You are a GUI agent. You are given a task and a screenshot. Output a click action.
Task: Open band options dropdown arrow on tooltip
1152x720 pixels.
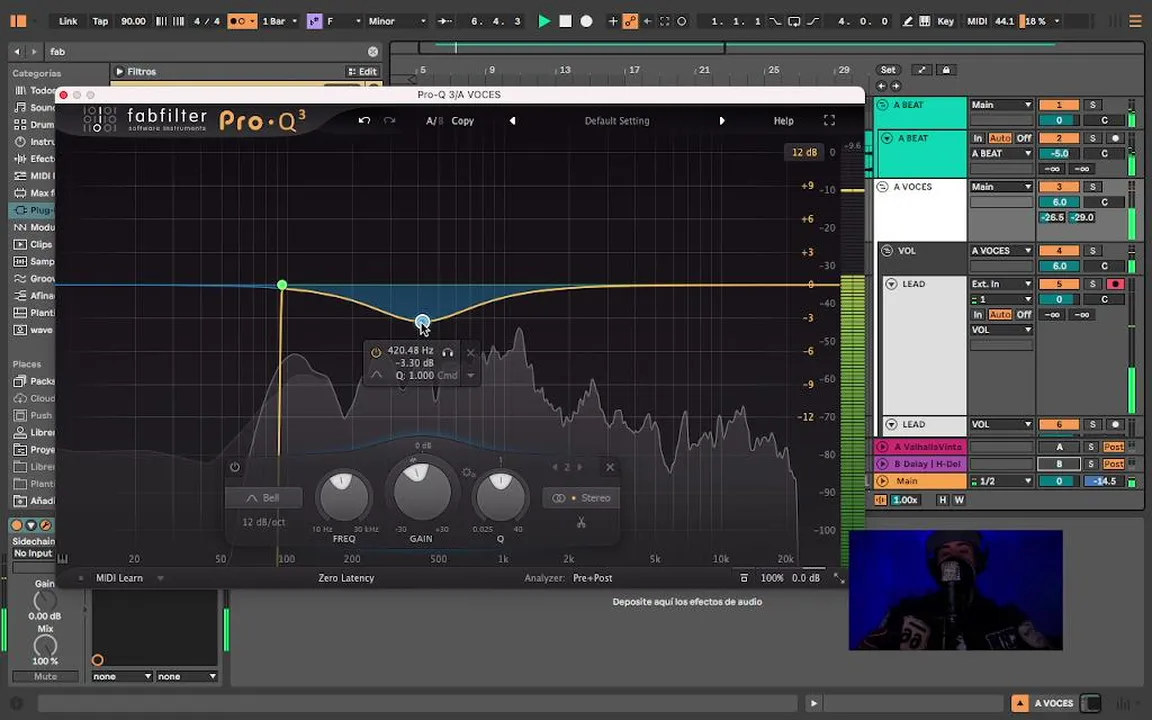[471, 375]
